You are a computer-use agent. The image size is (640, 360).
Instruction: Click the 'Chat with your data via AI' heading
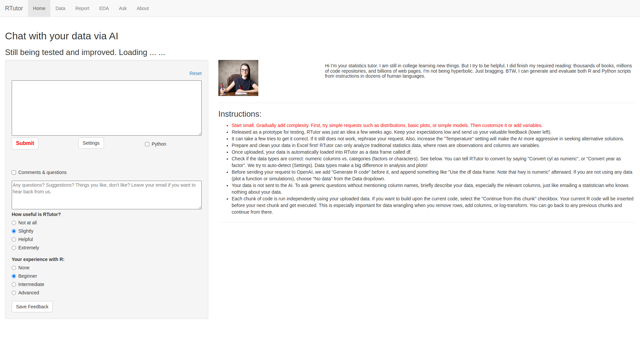coord(62,36)
